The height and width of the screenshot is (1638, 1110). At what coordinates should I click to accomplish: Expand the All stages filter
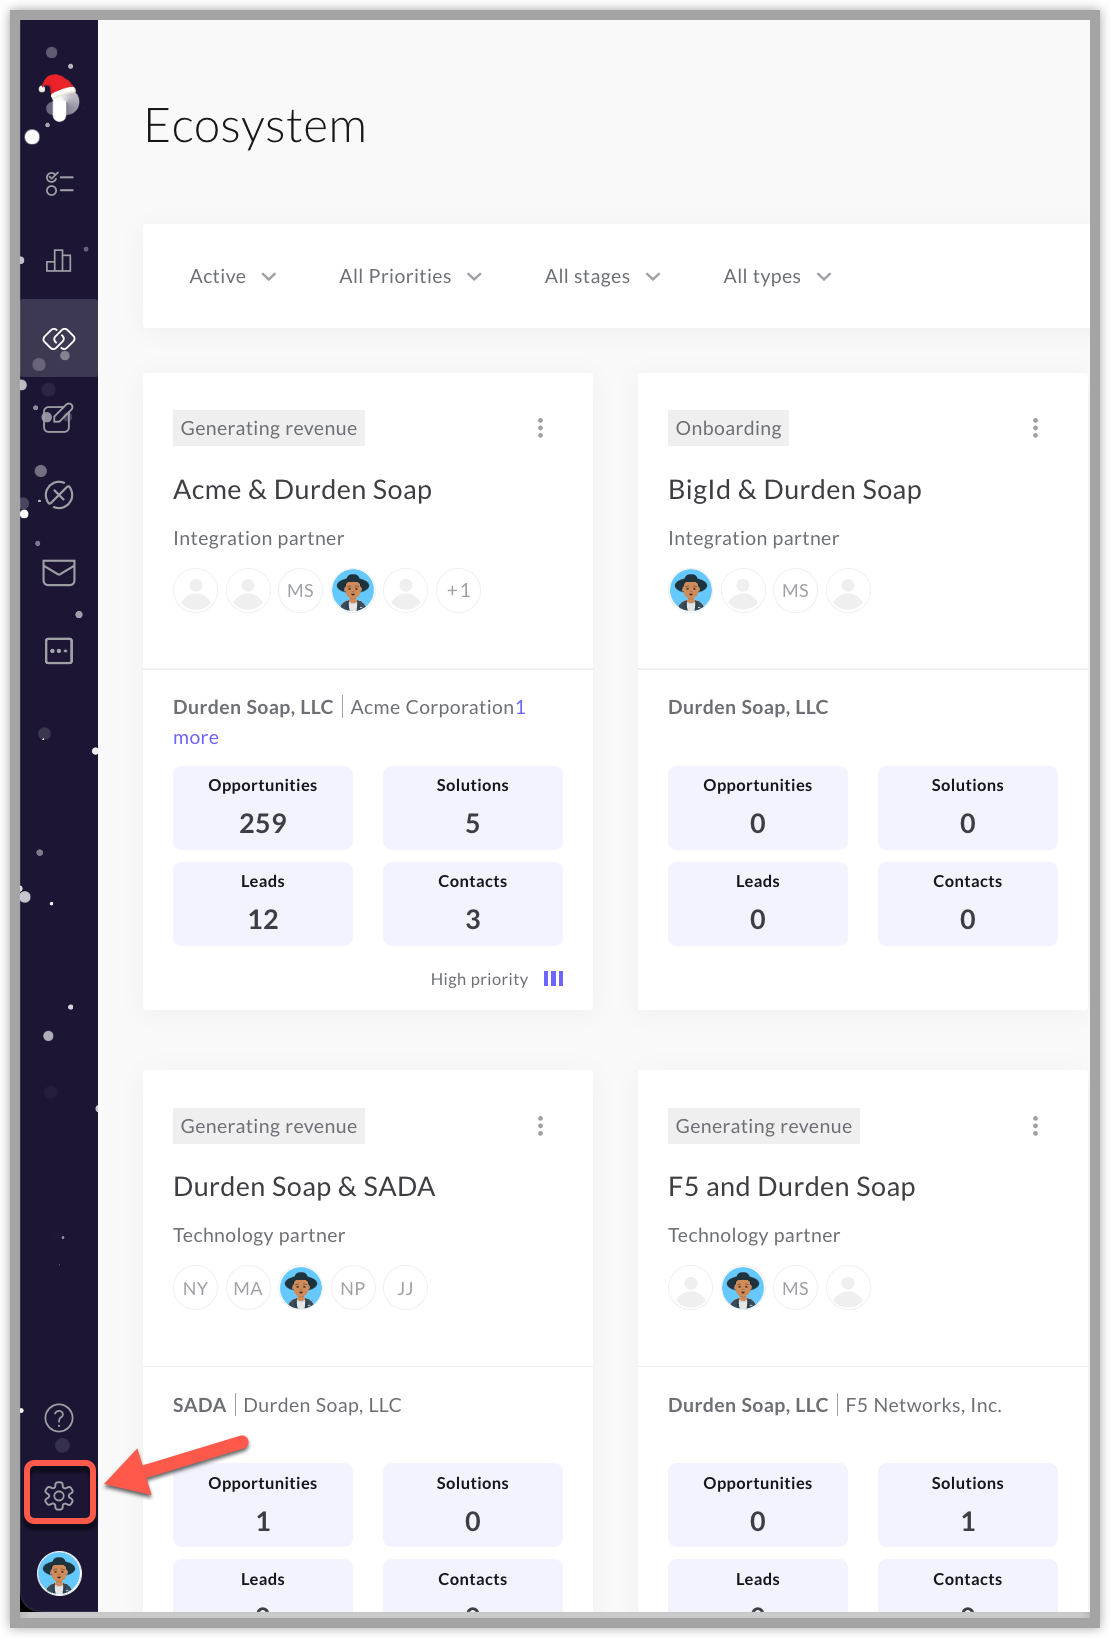(x=602, y=276)
